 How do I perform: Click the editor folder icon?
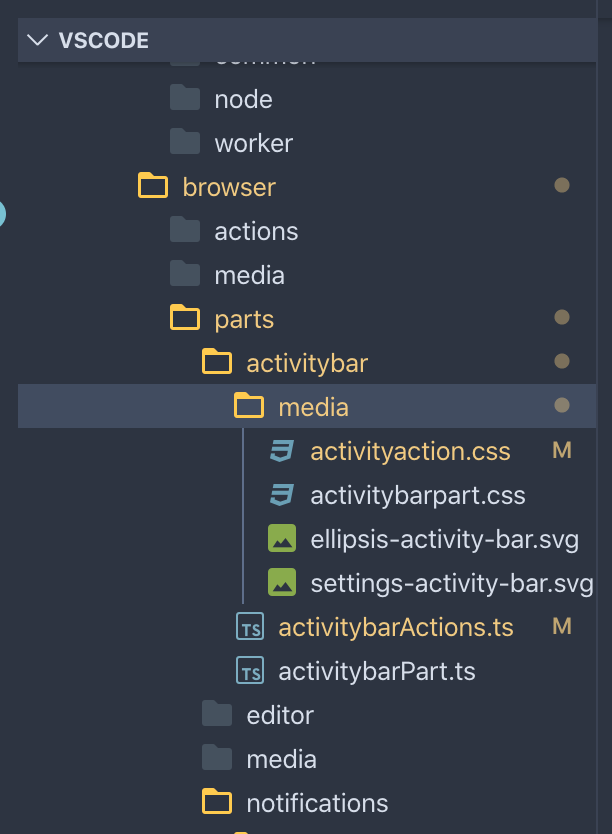point(217,713)
